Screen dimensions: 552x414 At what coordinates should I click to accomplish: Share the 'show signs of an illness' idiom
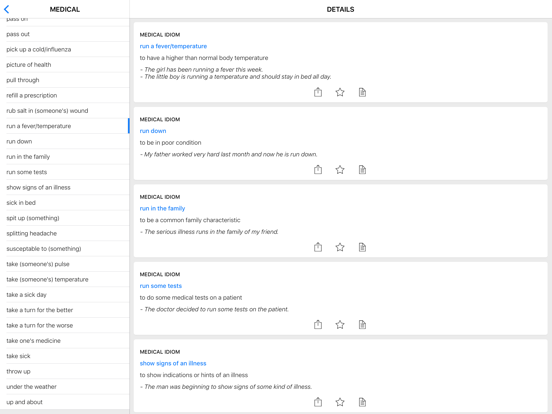318,402
